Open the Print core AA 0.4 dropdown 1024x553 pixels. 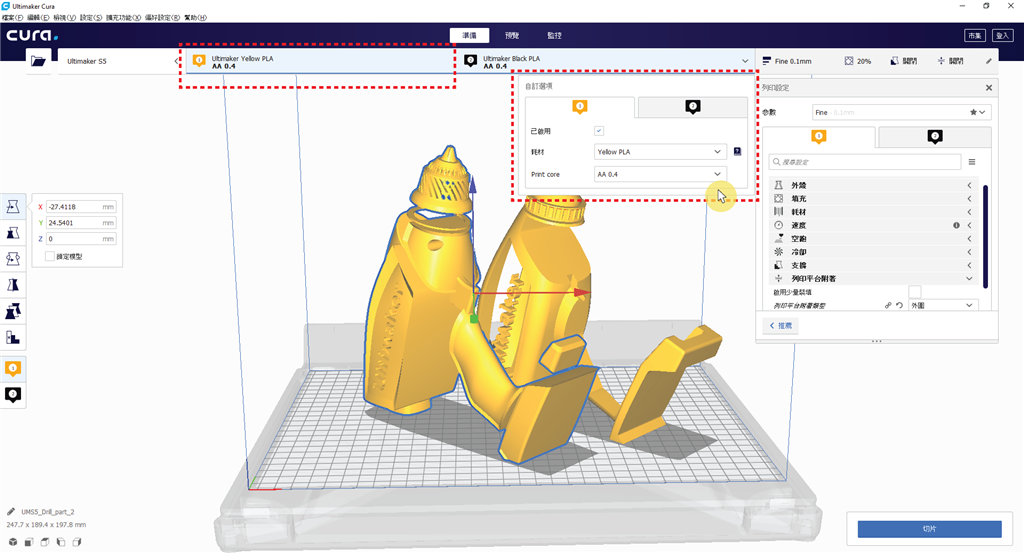click(659, 174)
